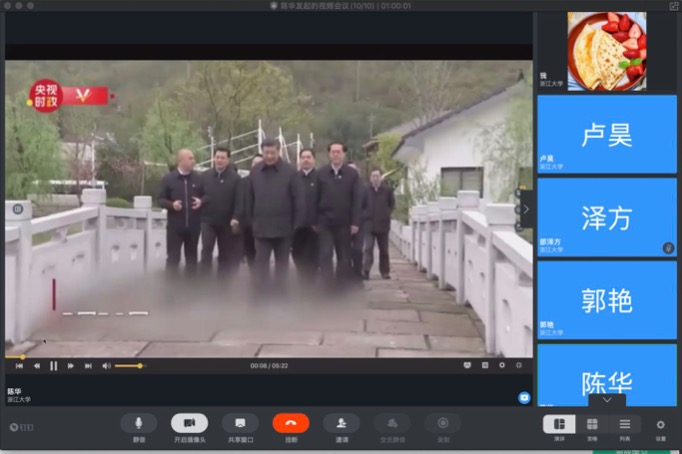This screenshot has height=454, width=682.
Task: Click the 钉钉 DingTalk logo
Action: click(x=22, y=427)
